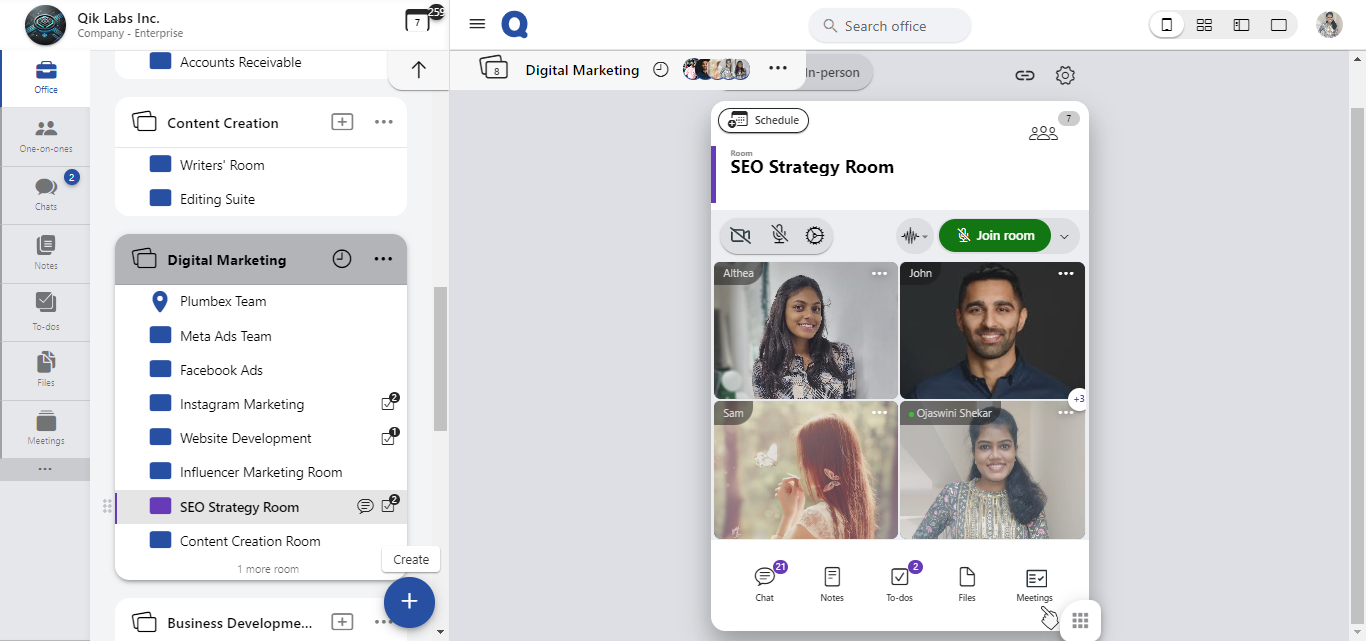Open Chats in the left sidebar
The width and height of the screenshot is (1366, 641).
tap(45, 194)
